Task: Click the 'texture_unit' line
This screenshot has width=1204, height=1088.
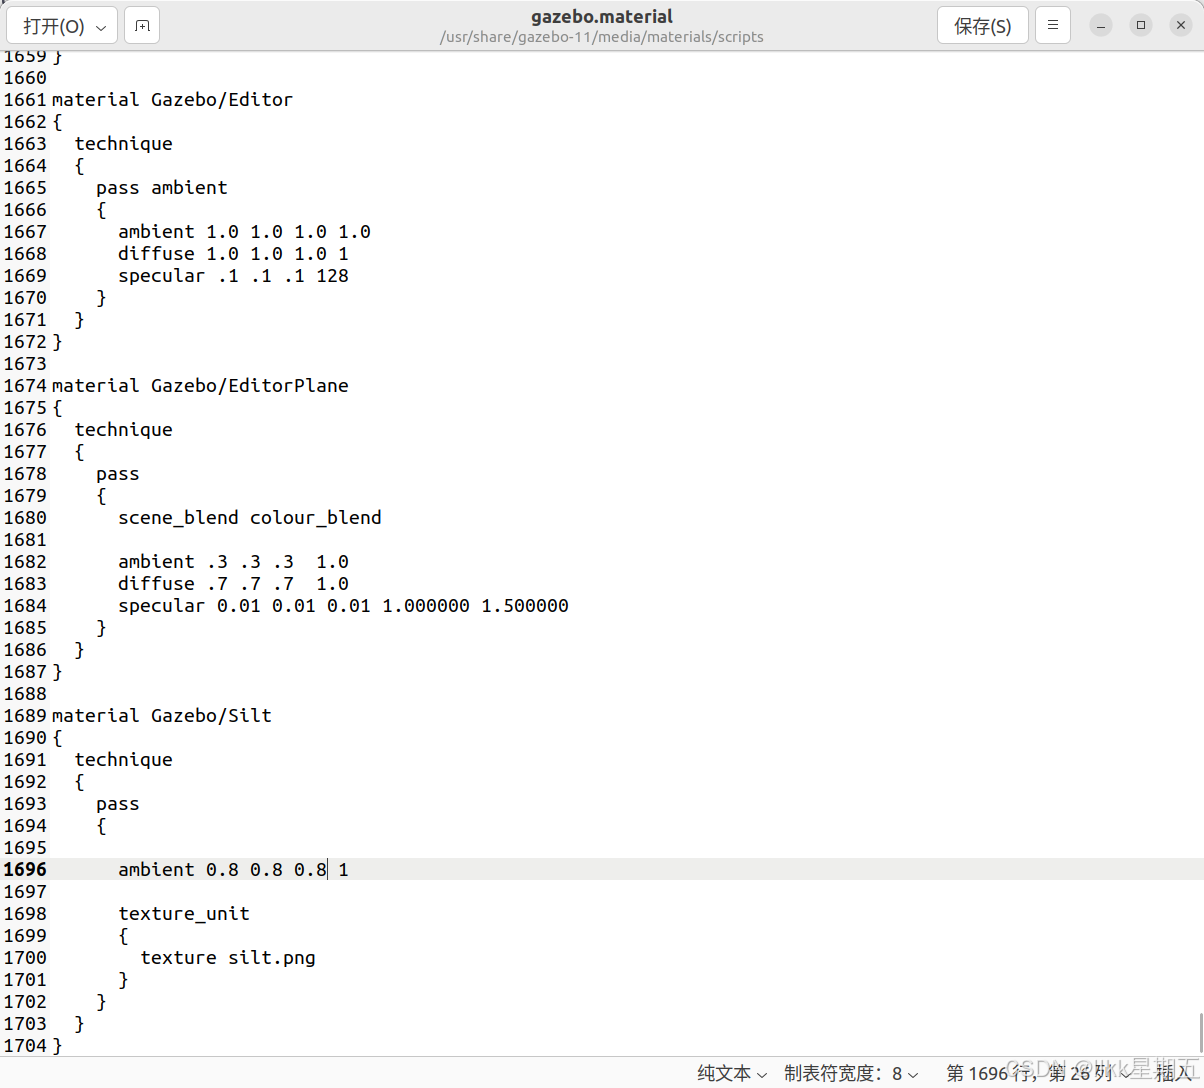Action: click(184, 914)
